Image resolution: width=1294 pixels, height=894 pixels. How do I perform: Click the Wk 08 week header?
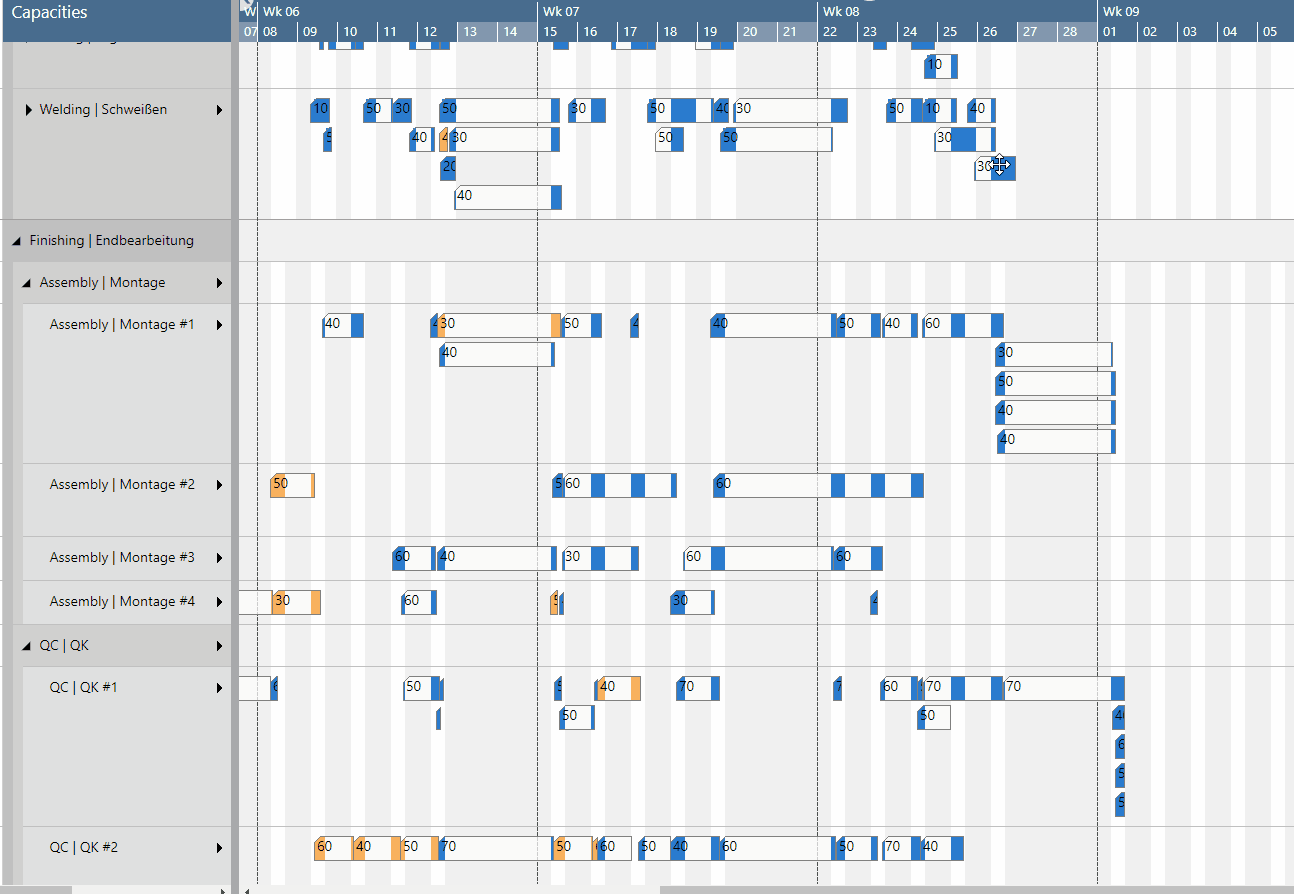pos(840,11)
